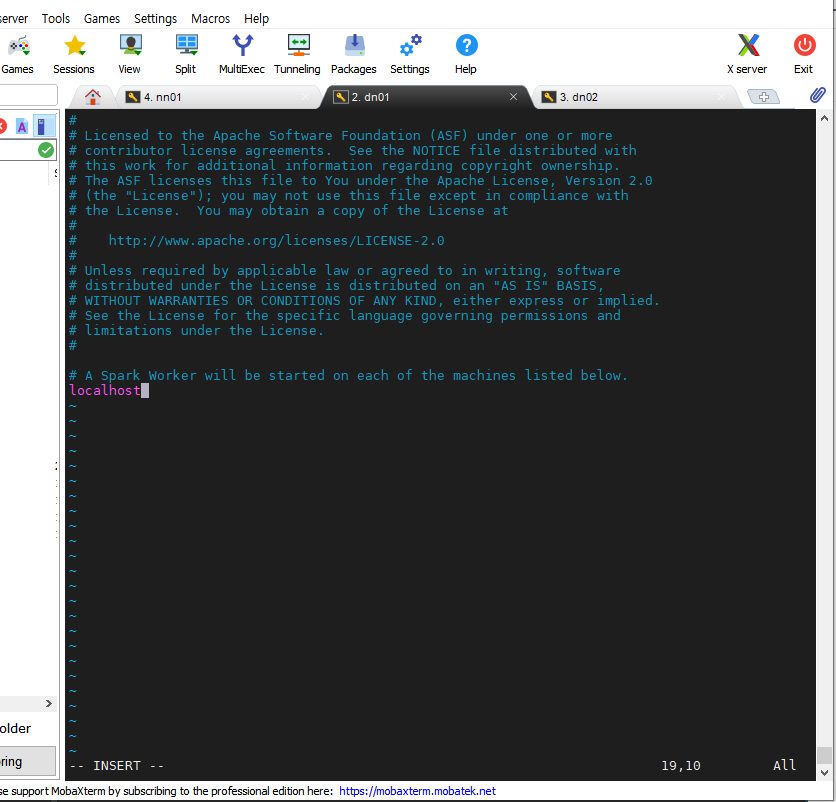Open the mobaxterm.mobatek.net link

click(x=417, y=791)
